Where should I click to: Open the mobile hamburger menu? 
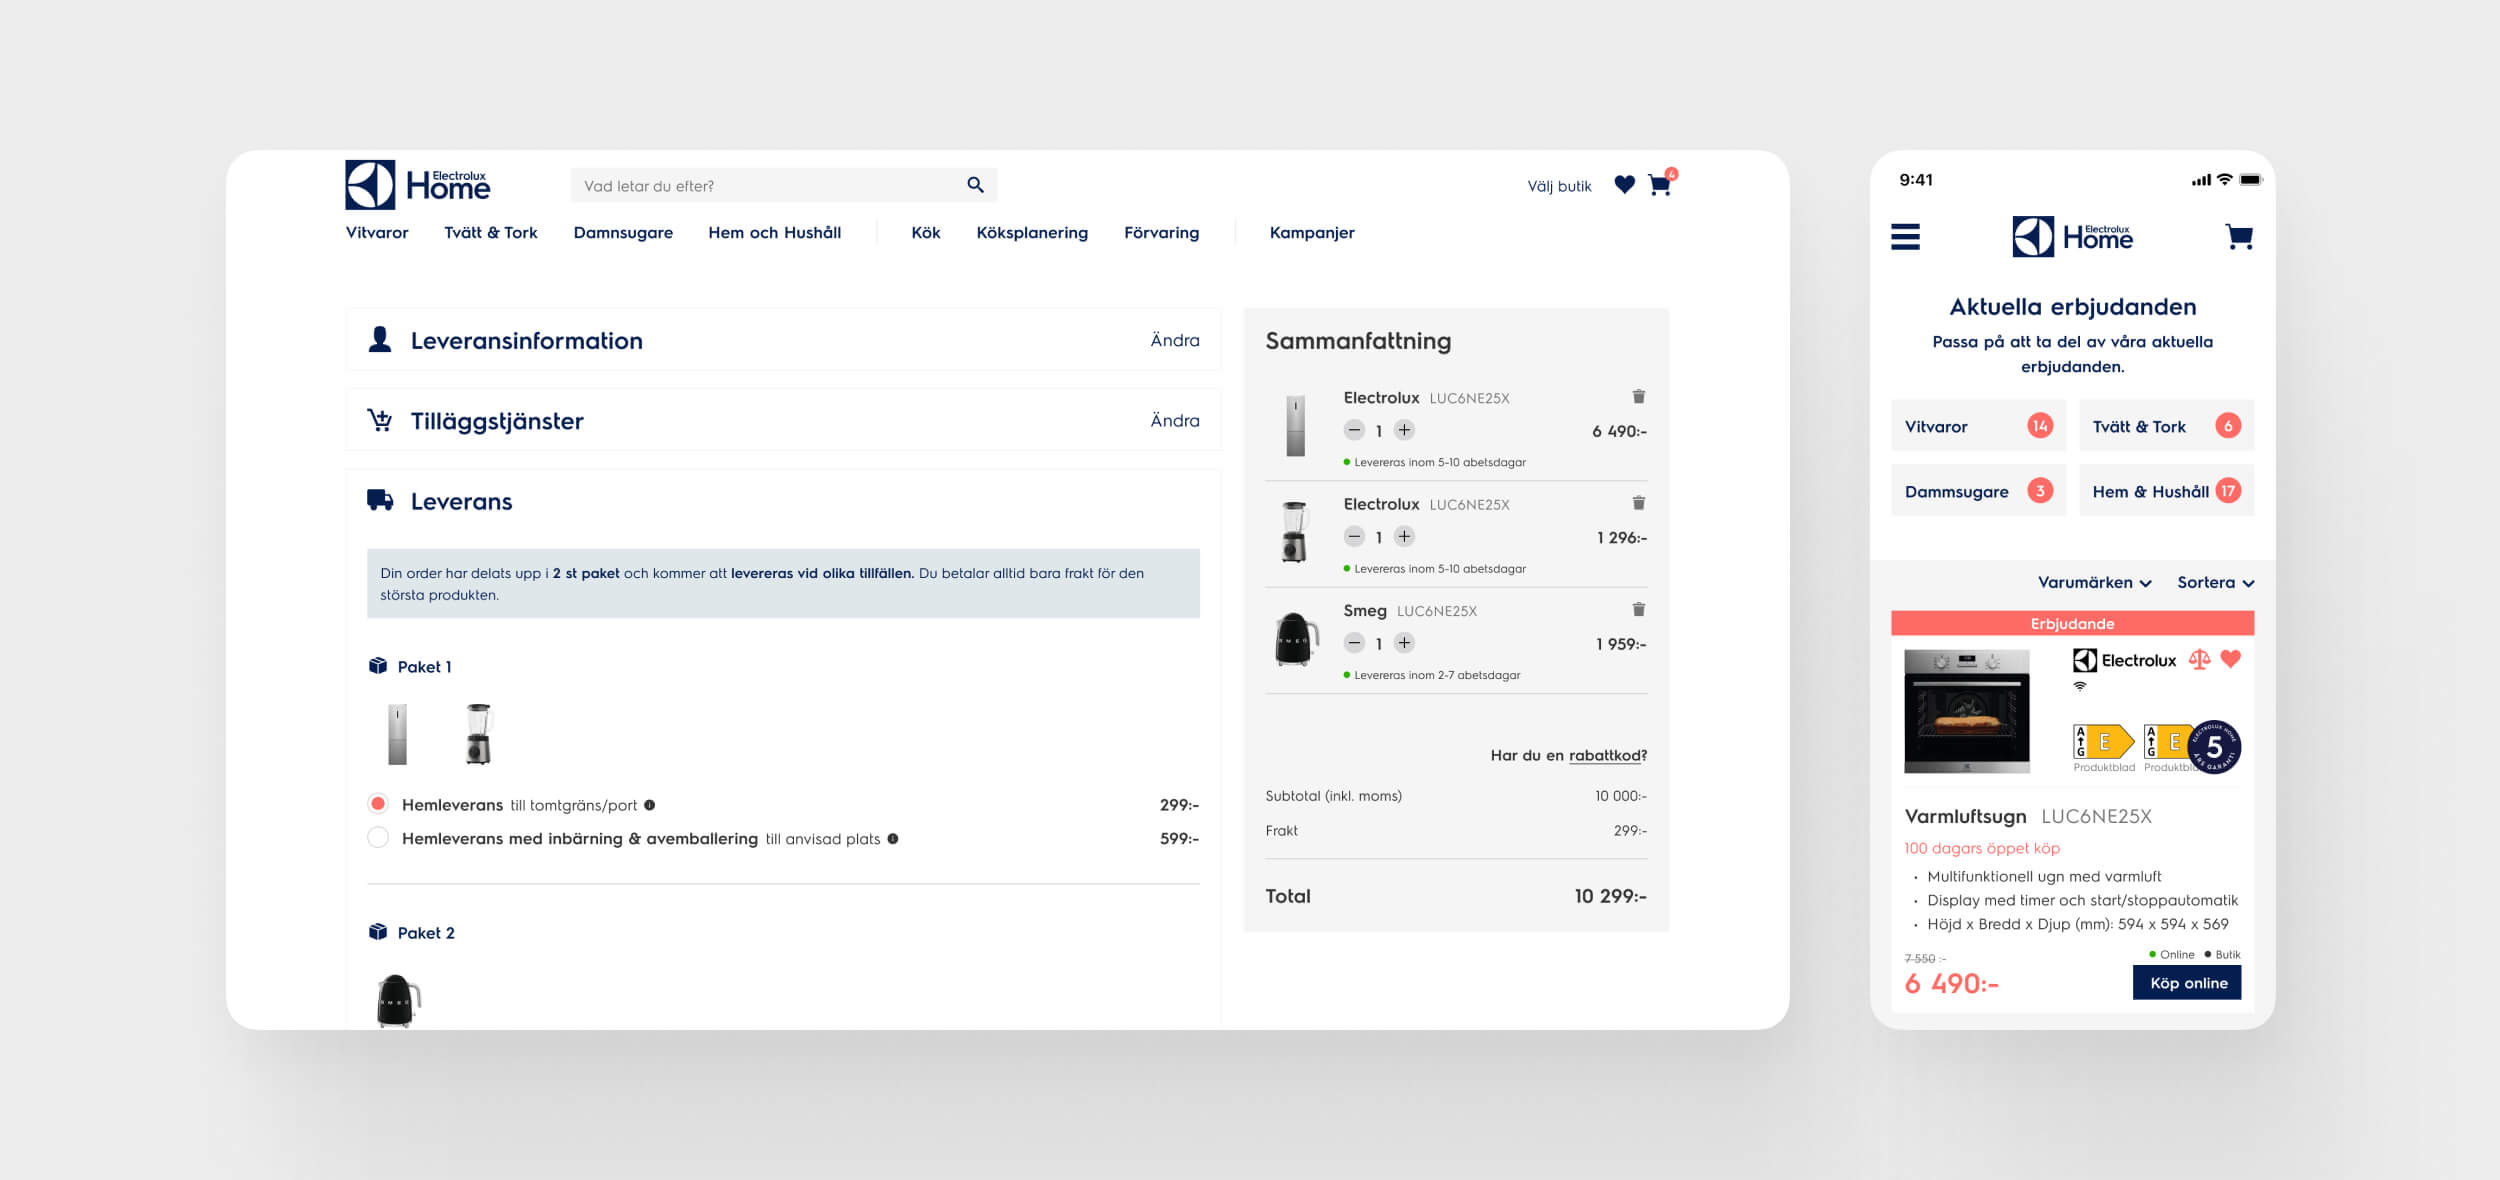click(x=1905, y=237)
